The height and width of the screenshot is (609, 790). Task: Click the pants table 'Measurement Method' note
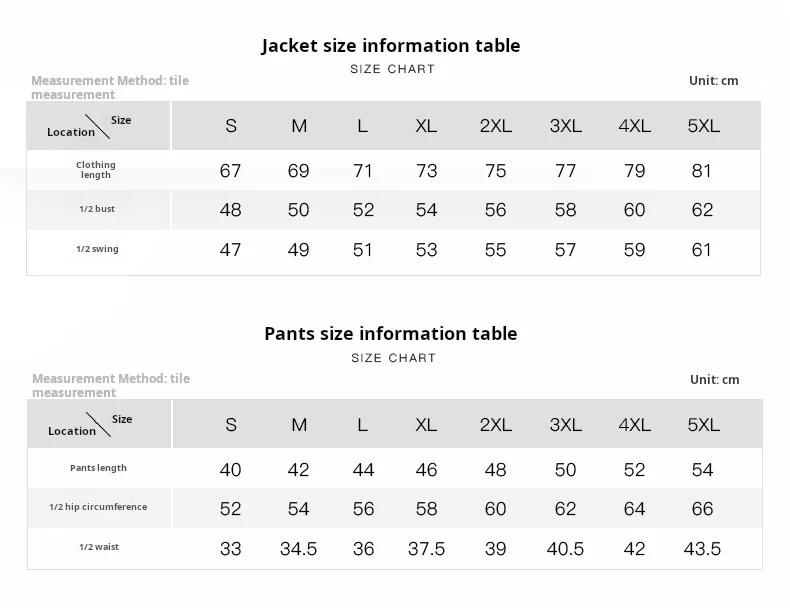111,385
